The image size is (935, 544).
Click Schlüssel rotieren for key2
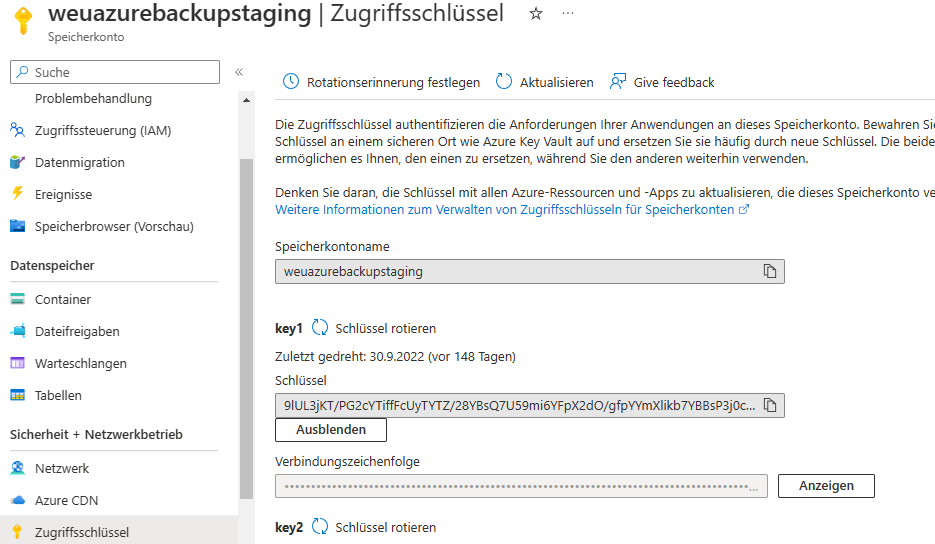[x=385, y=528]
